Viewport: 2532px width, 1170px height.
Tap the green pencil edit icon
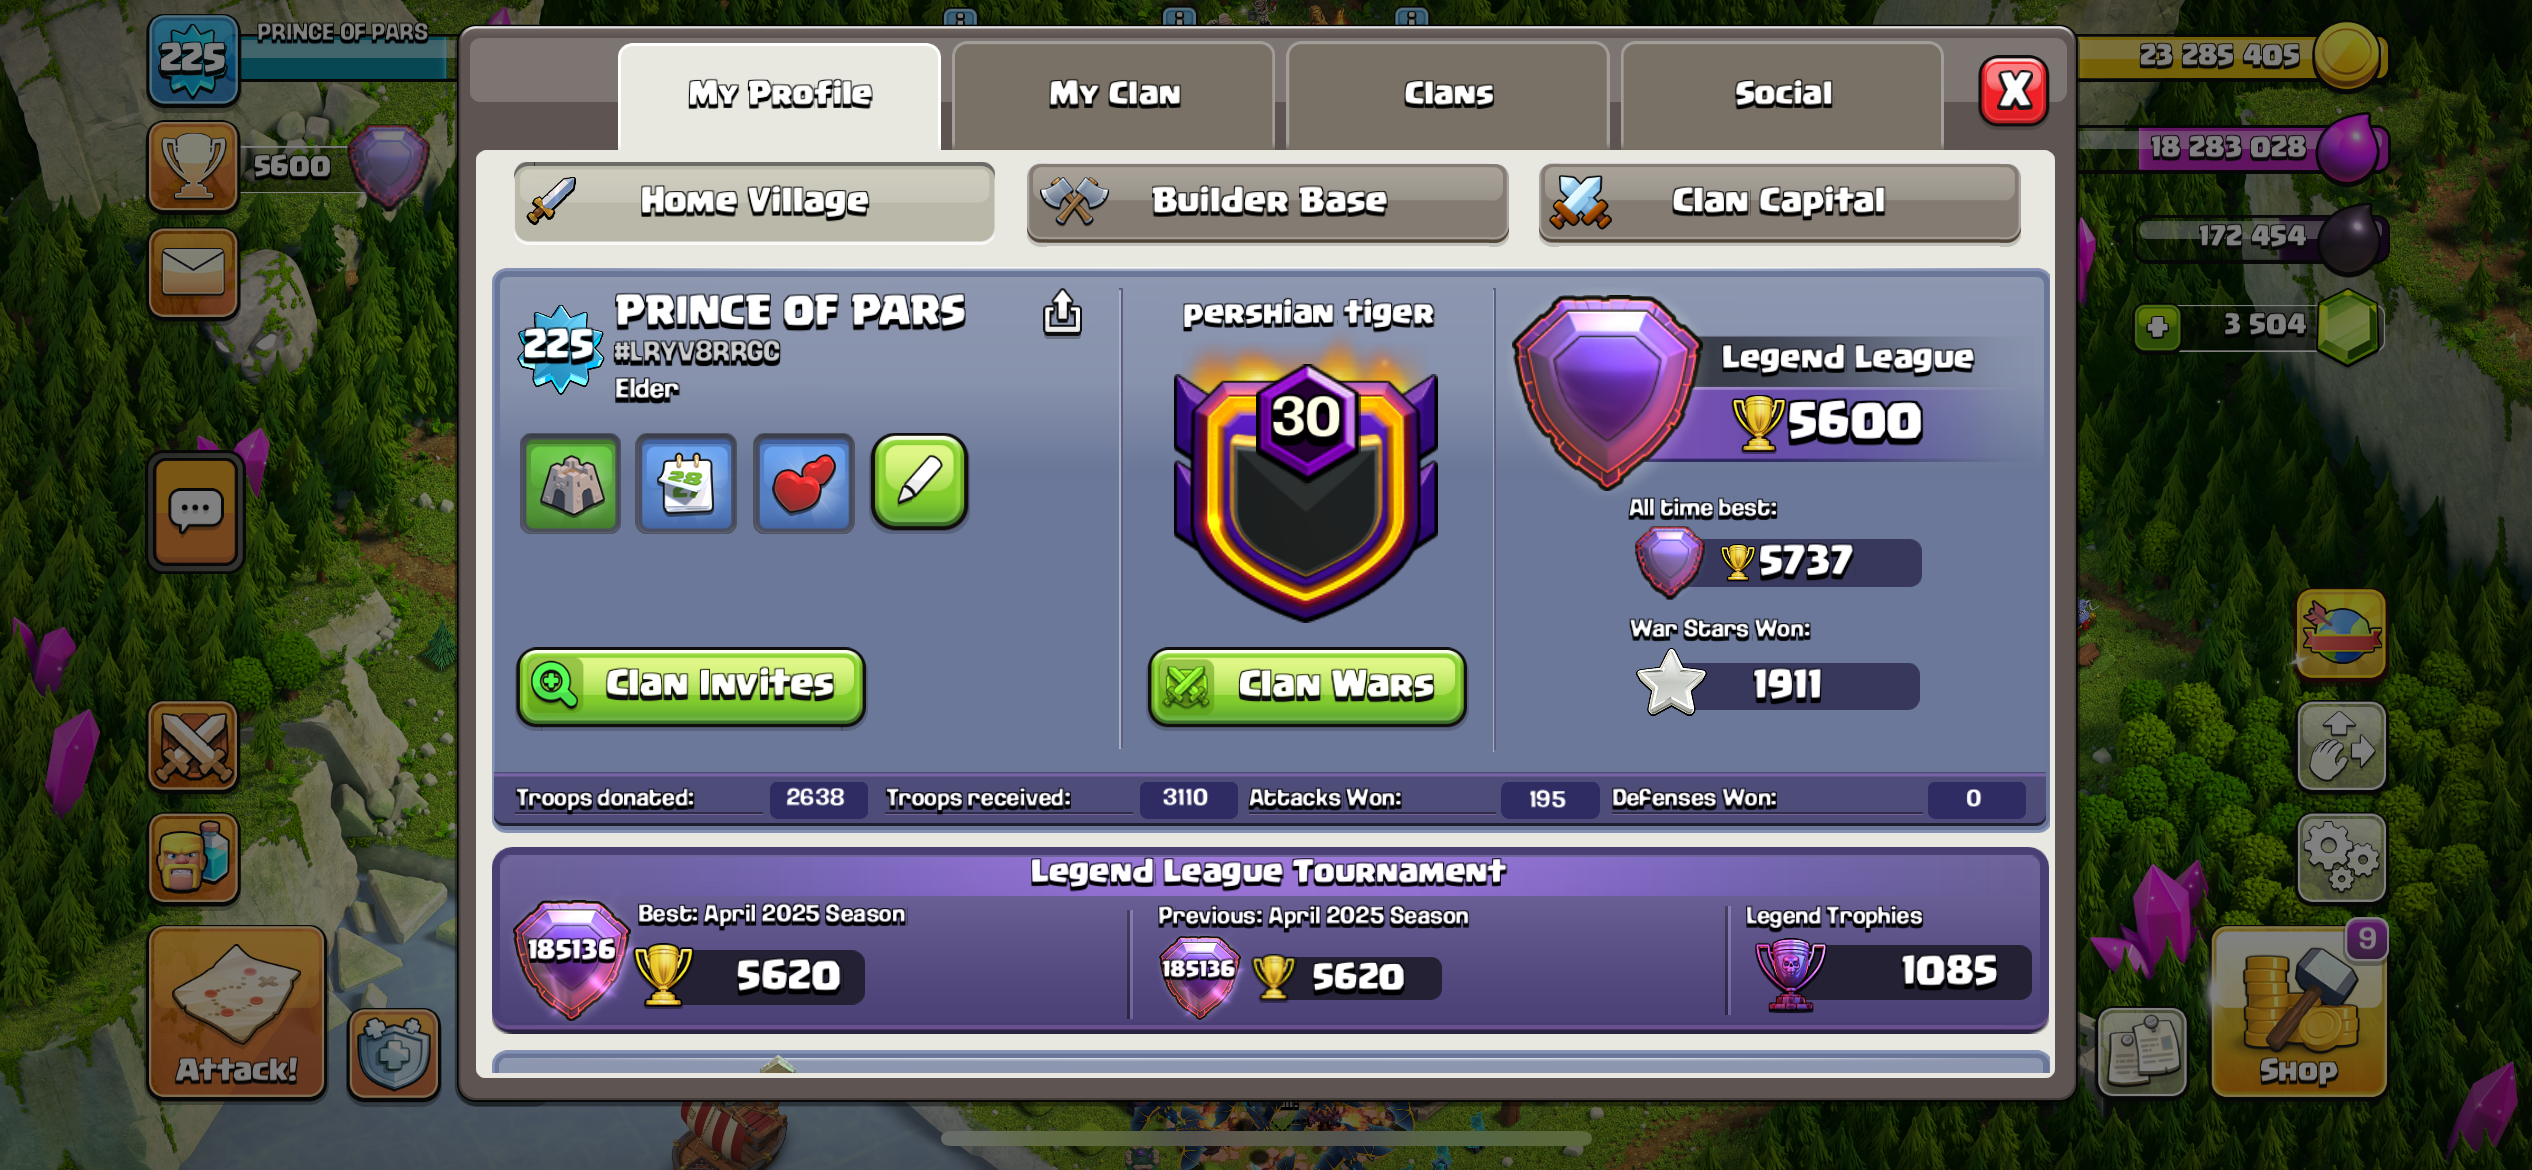[920, 481]
